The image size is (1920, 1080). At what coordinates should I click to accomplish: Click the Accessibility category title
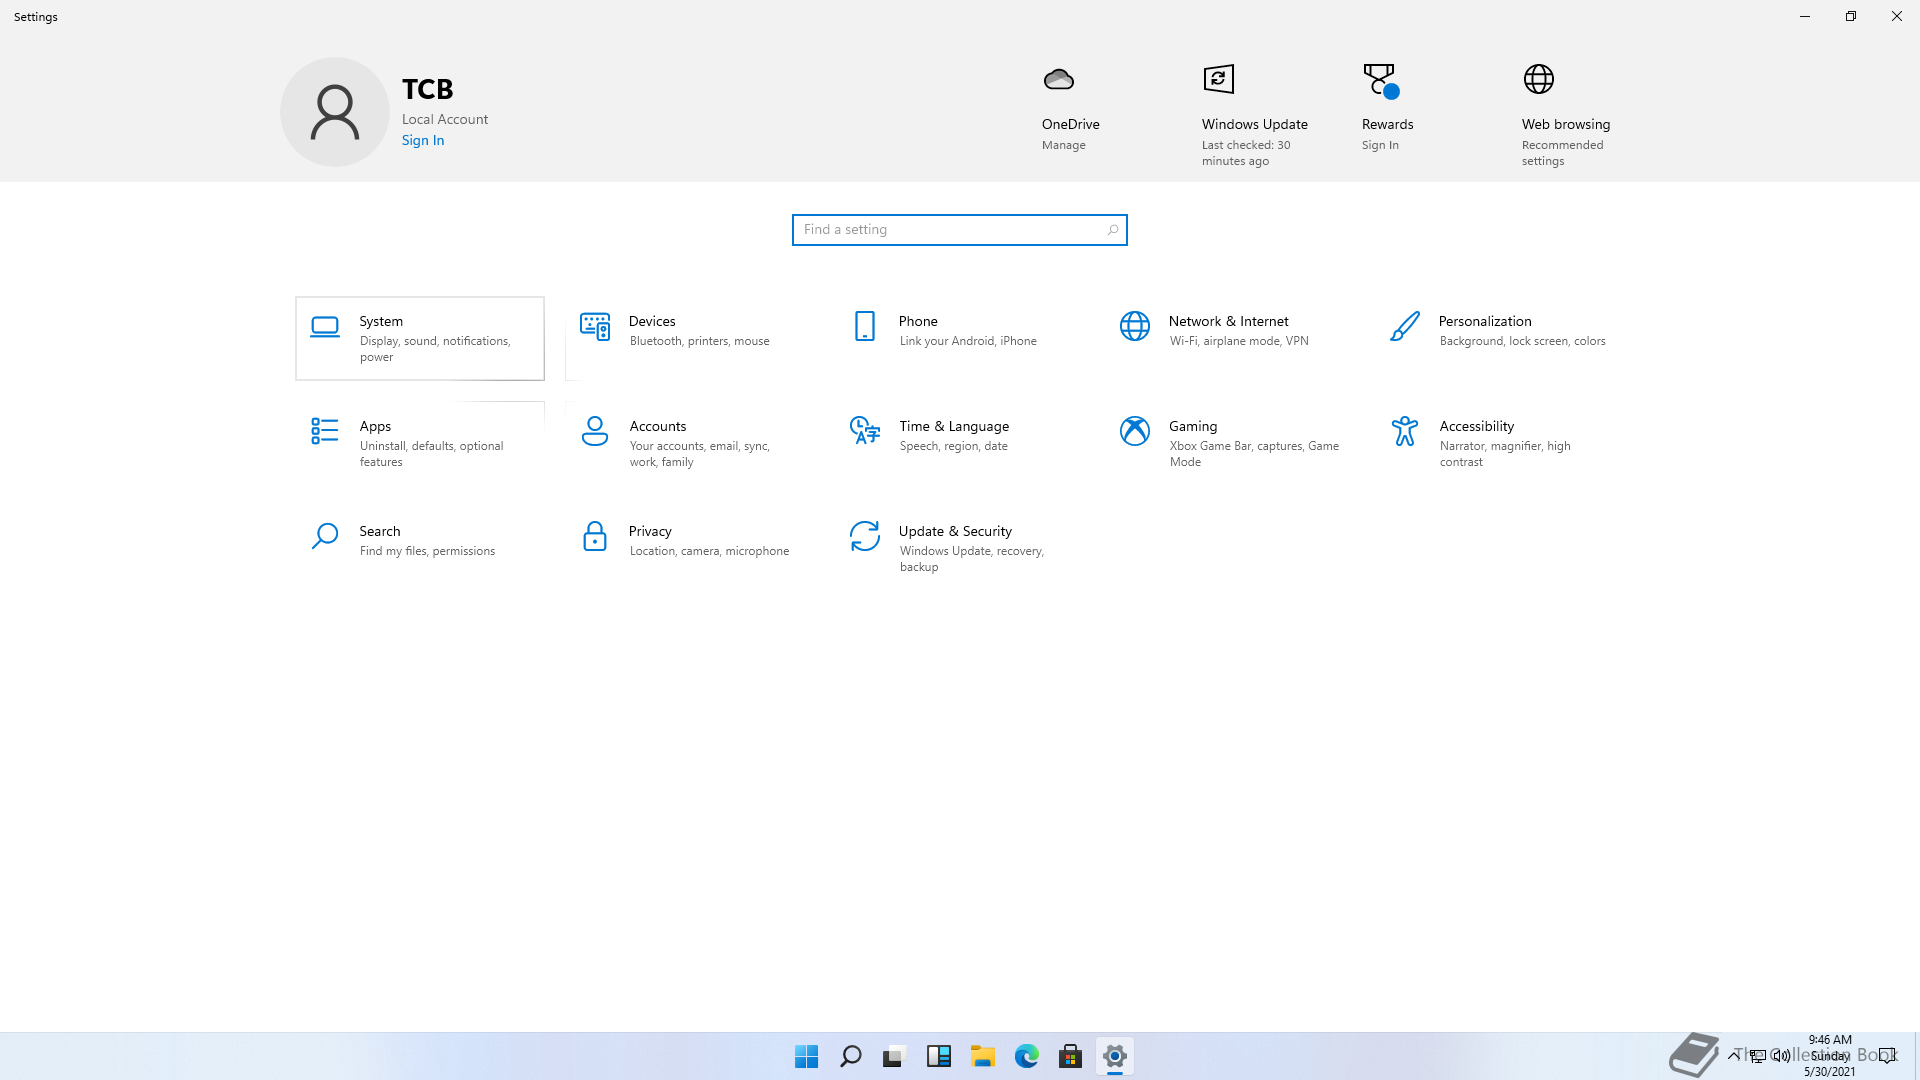(1477, 426)
